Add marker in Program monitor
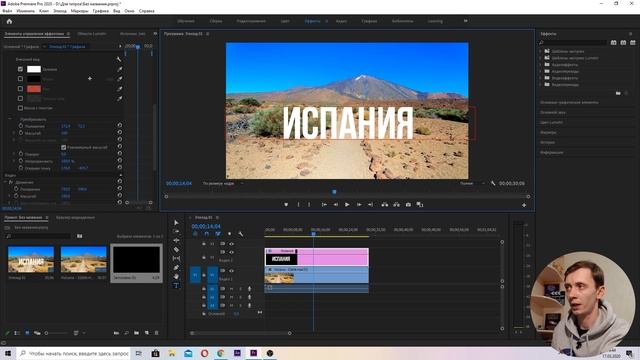The image size is (640, 360). point(286,204)
